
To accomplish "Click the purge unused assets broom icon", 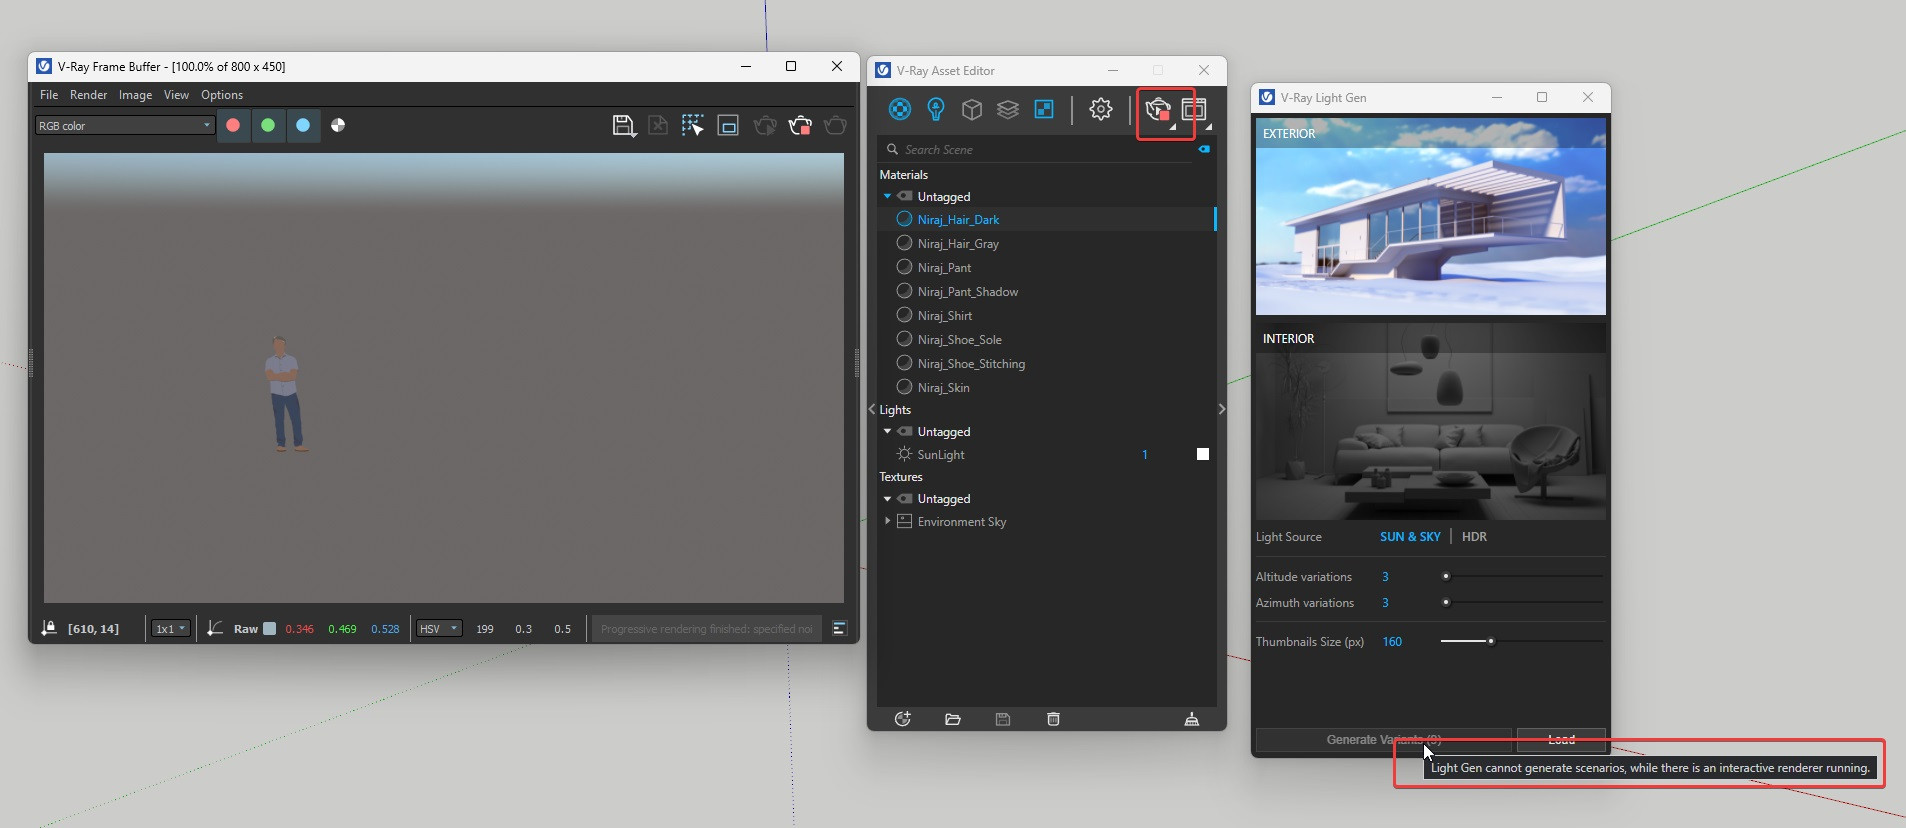I will (x=1192, y=719).
